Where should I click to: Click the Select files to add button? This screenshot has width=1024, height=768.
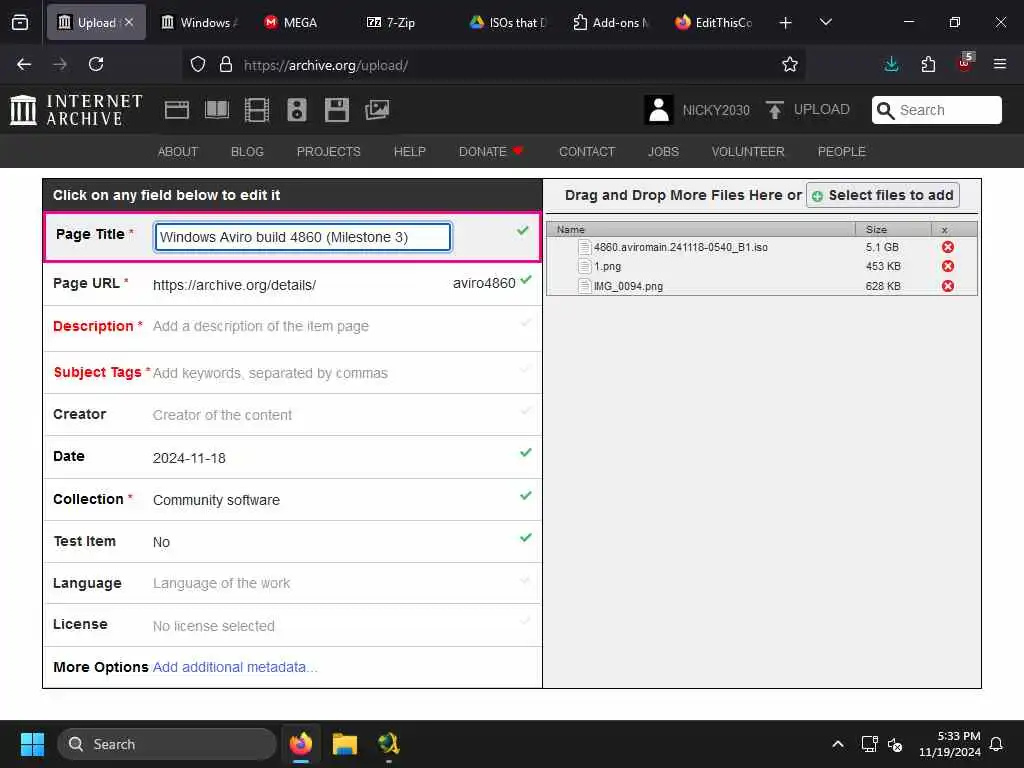[x=882, y=195]
